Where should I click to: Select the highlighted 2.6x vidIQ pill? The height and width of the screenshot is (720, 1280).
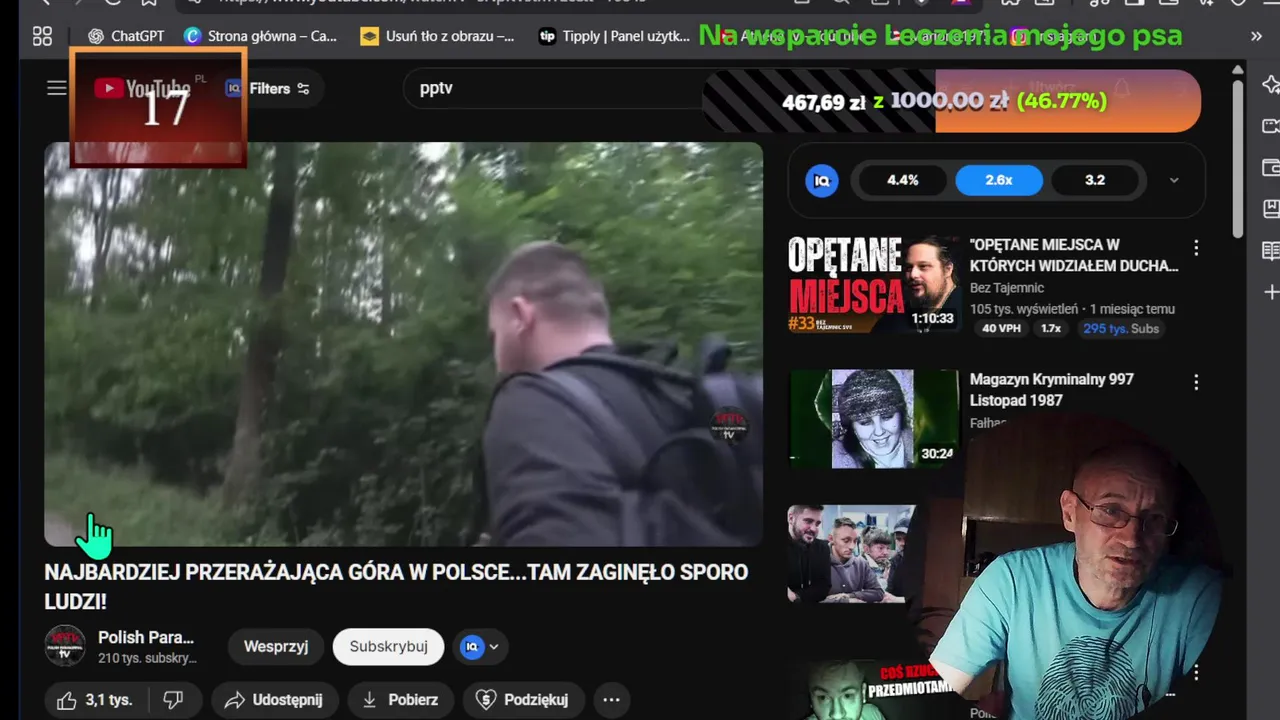point(999,180)
